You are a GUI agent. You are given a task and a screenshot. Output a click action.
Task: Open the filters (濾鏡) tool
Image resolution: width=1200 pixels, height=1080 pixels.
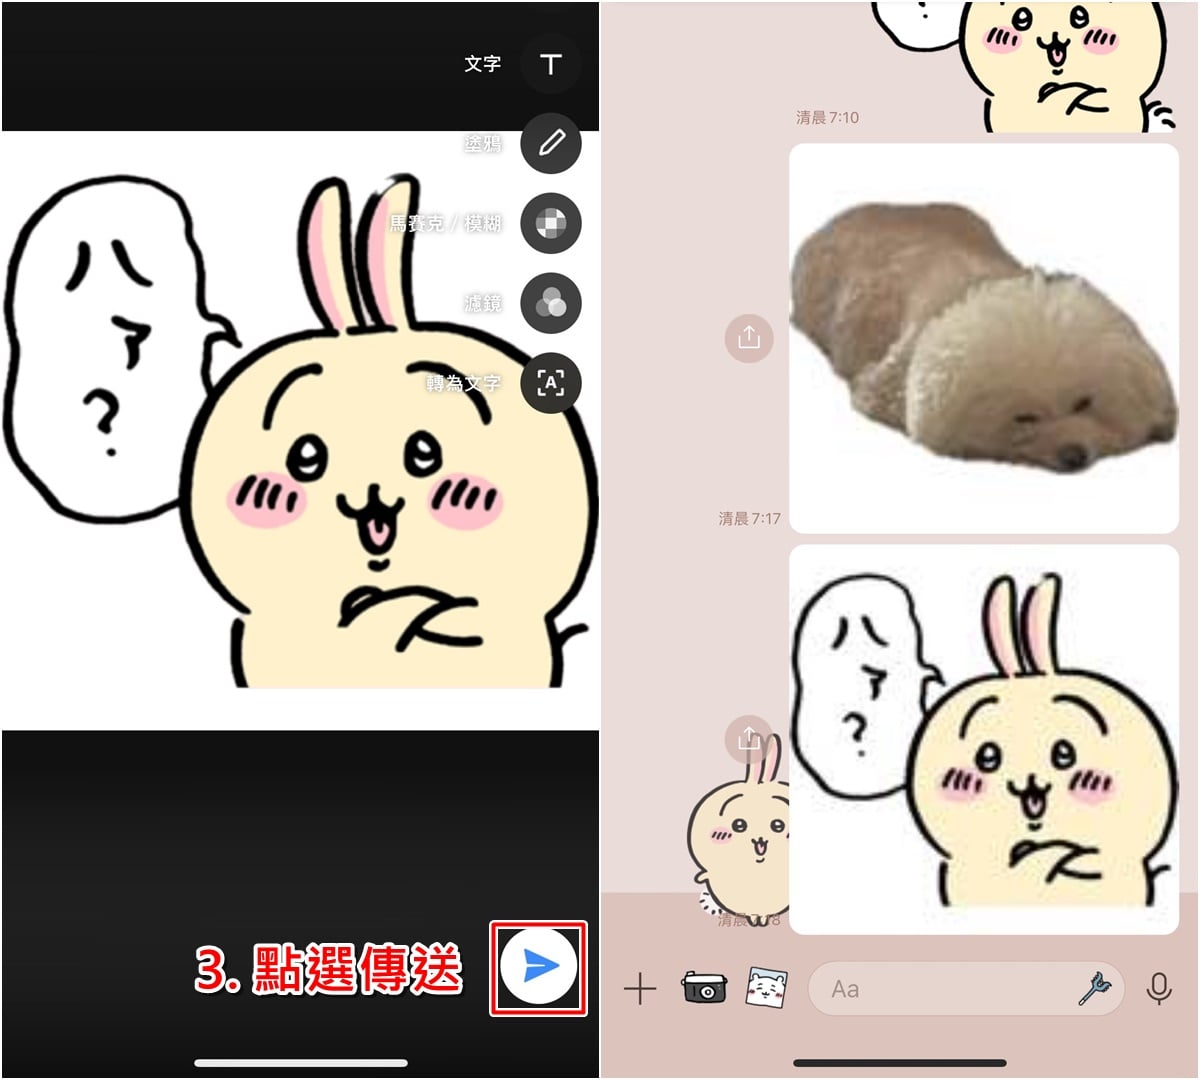550,303
